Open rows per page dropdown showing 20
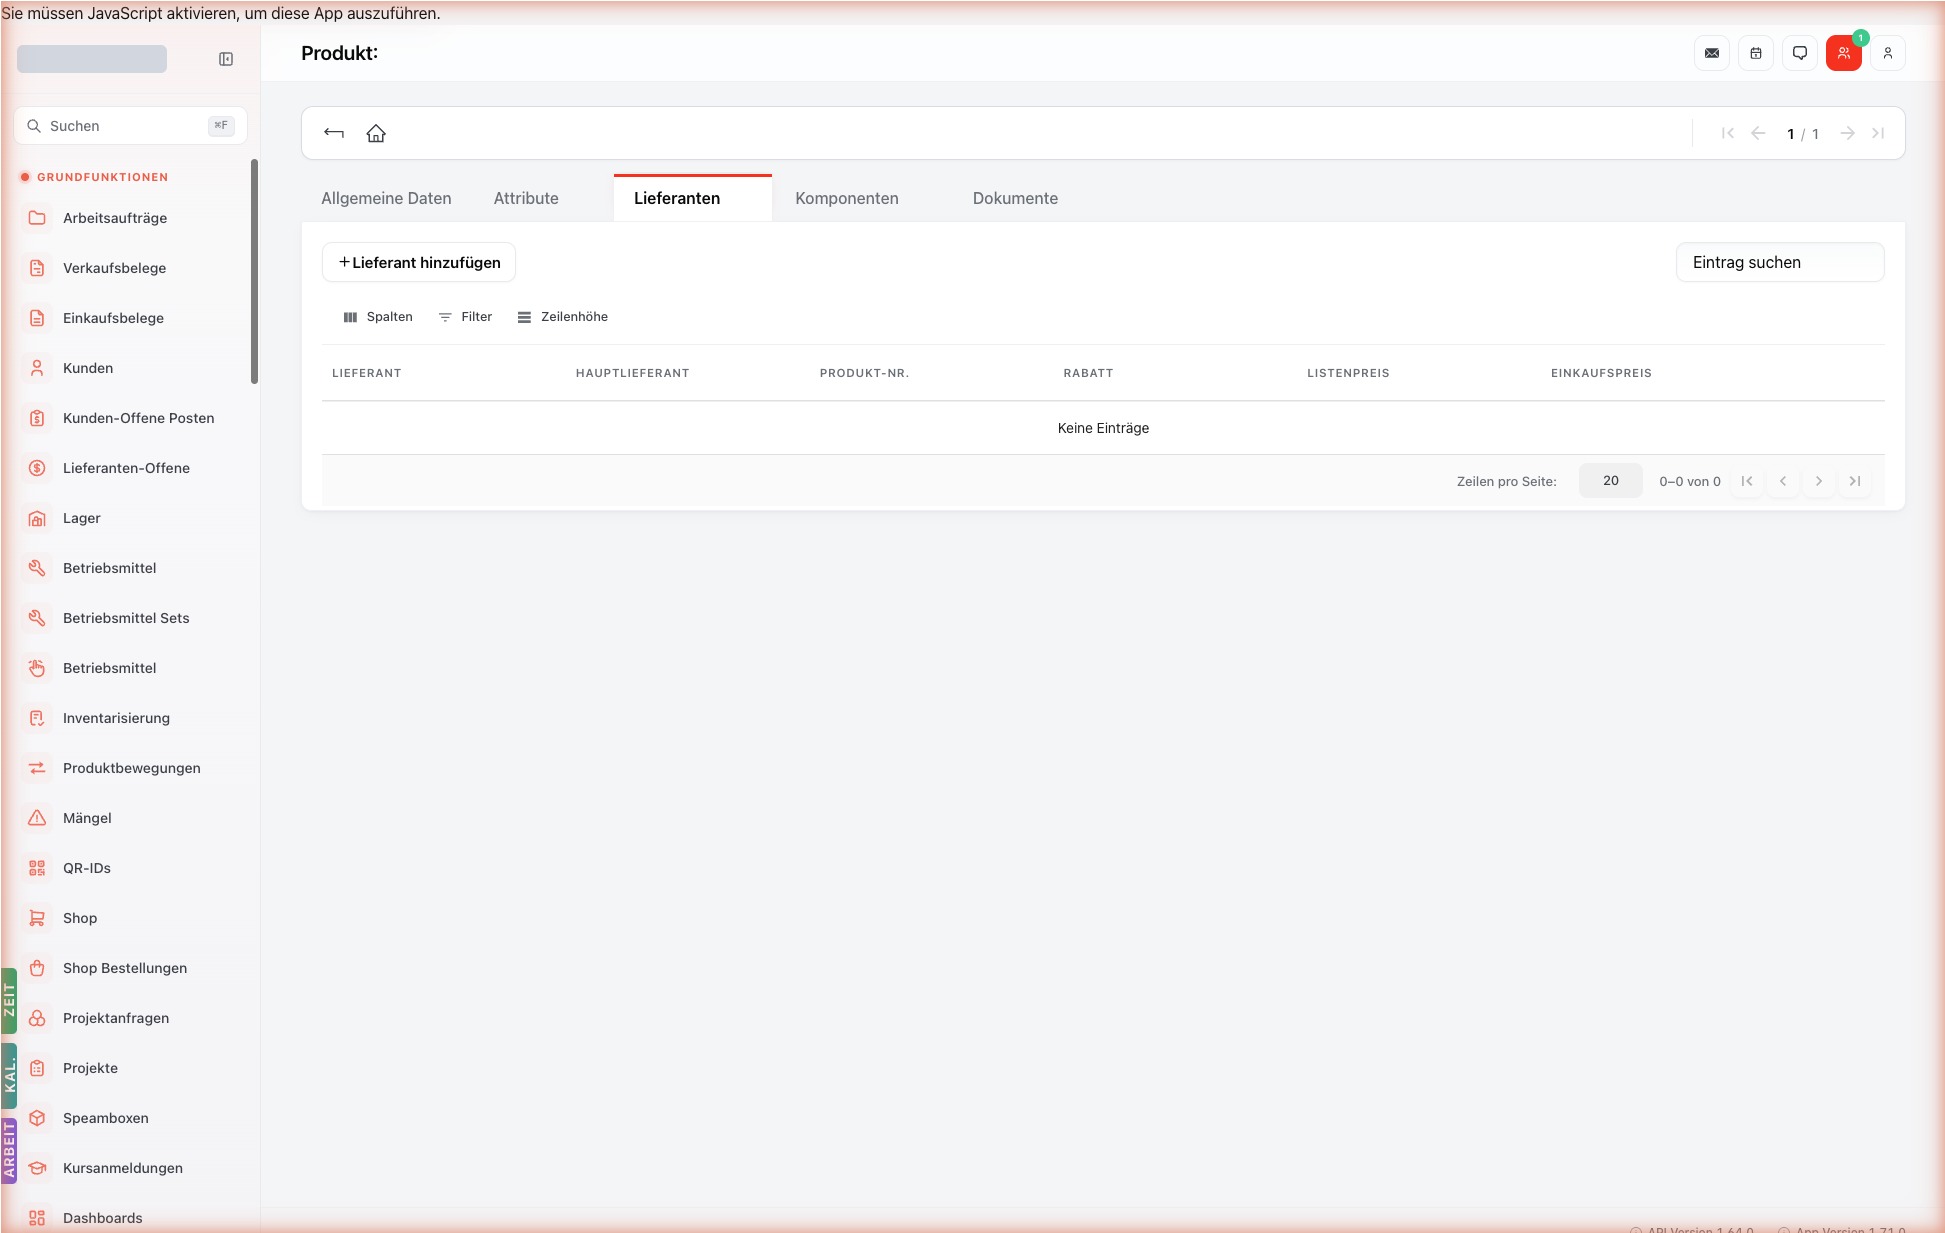 coord(1610,481)
